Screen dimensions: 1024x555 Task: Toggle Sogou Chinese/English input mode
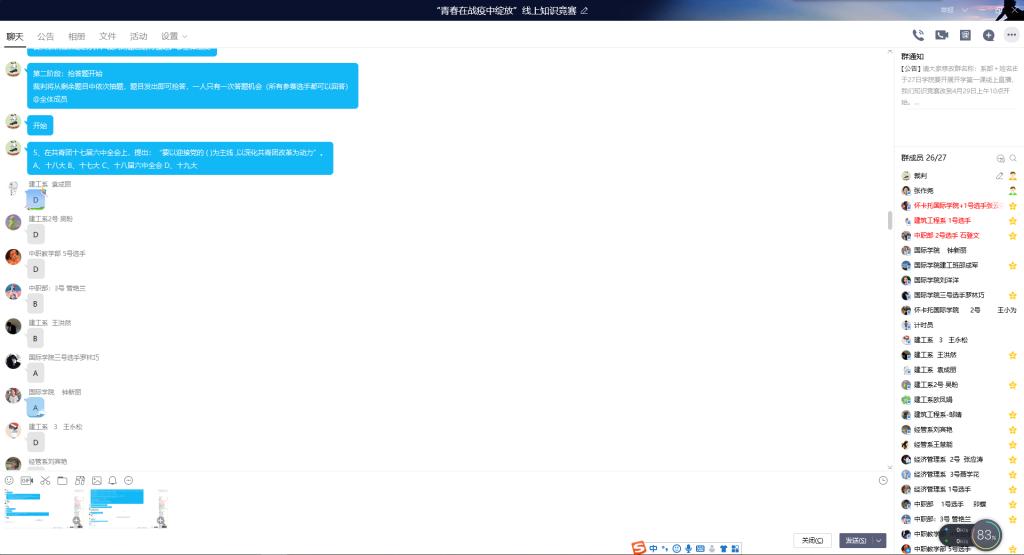click(x=653, y=548)
